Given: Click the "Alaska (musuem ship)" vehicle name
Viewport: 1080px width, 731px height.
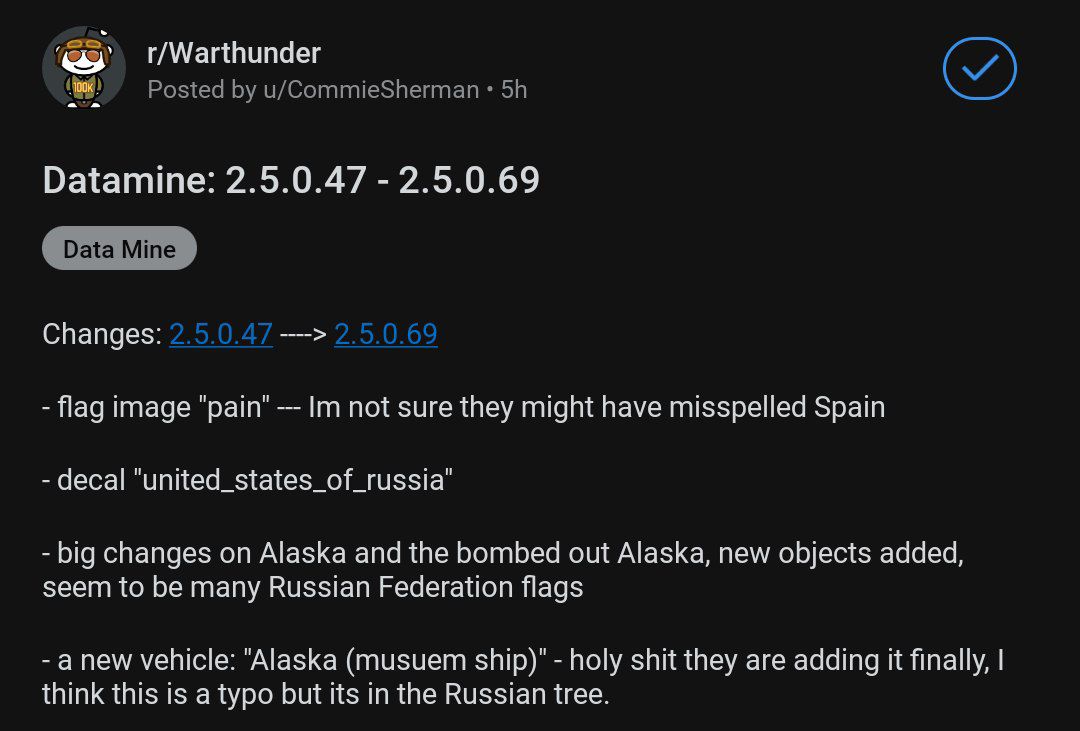Looking at the screenshot, I should click(x=394, y=660).
